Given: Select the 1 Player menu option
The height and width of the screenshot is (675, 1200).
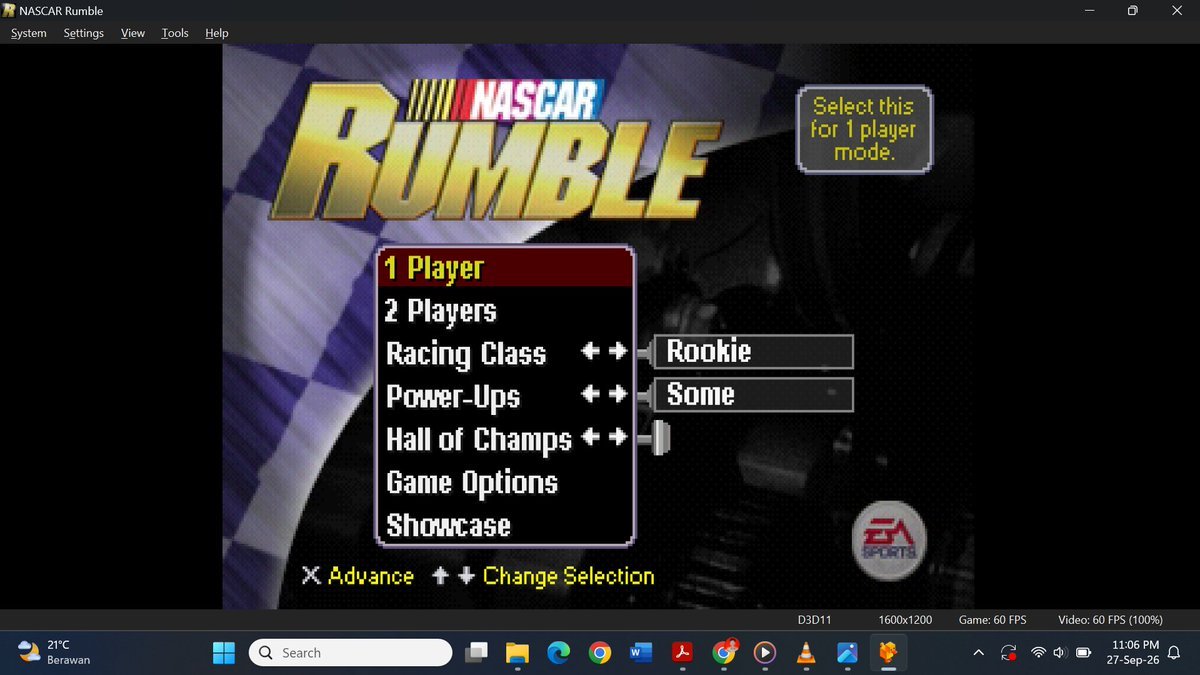Looking at the screenshot, I should coord(506,268).
